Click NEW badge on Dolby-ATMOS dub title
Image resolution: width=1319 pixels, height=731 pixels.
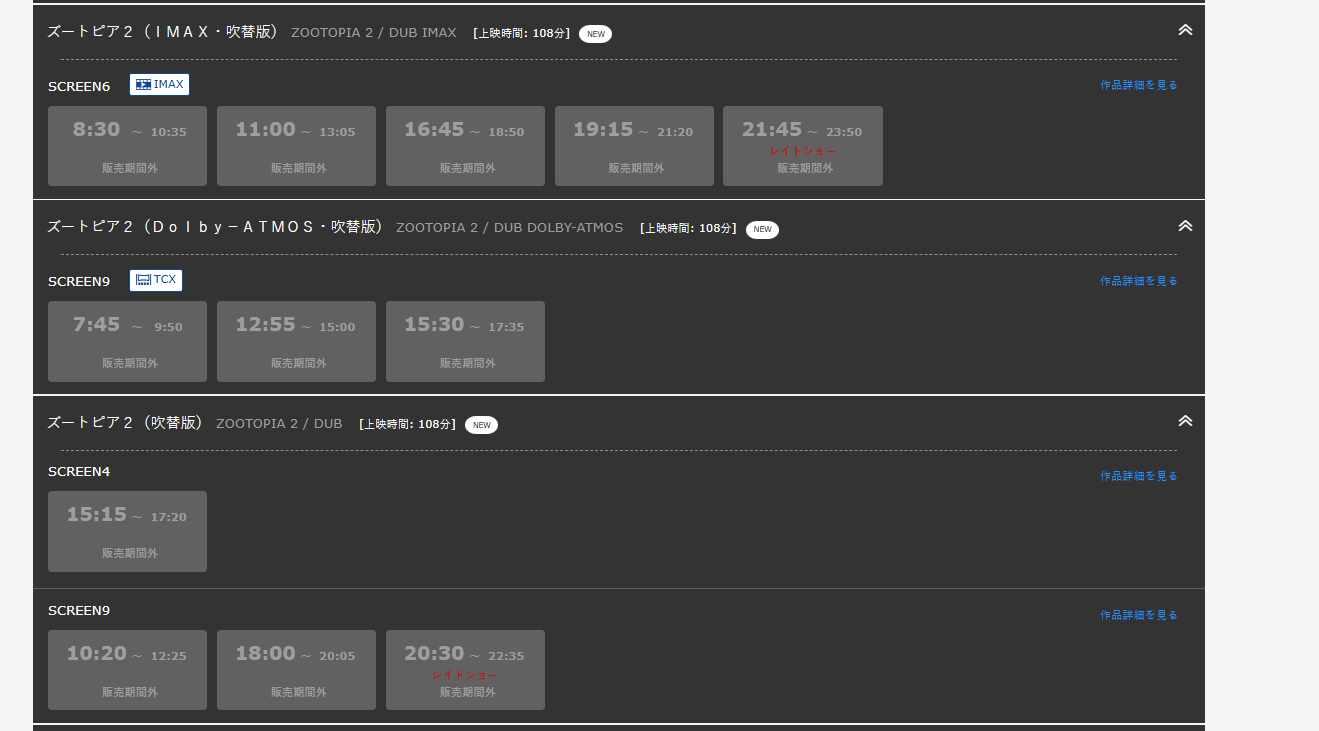coord(762,229)
